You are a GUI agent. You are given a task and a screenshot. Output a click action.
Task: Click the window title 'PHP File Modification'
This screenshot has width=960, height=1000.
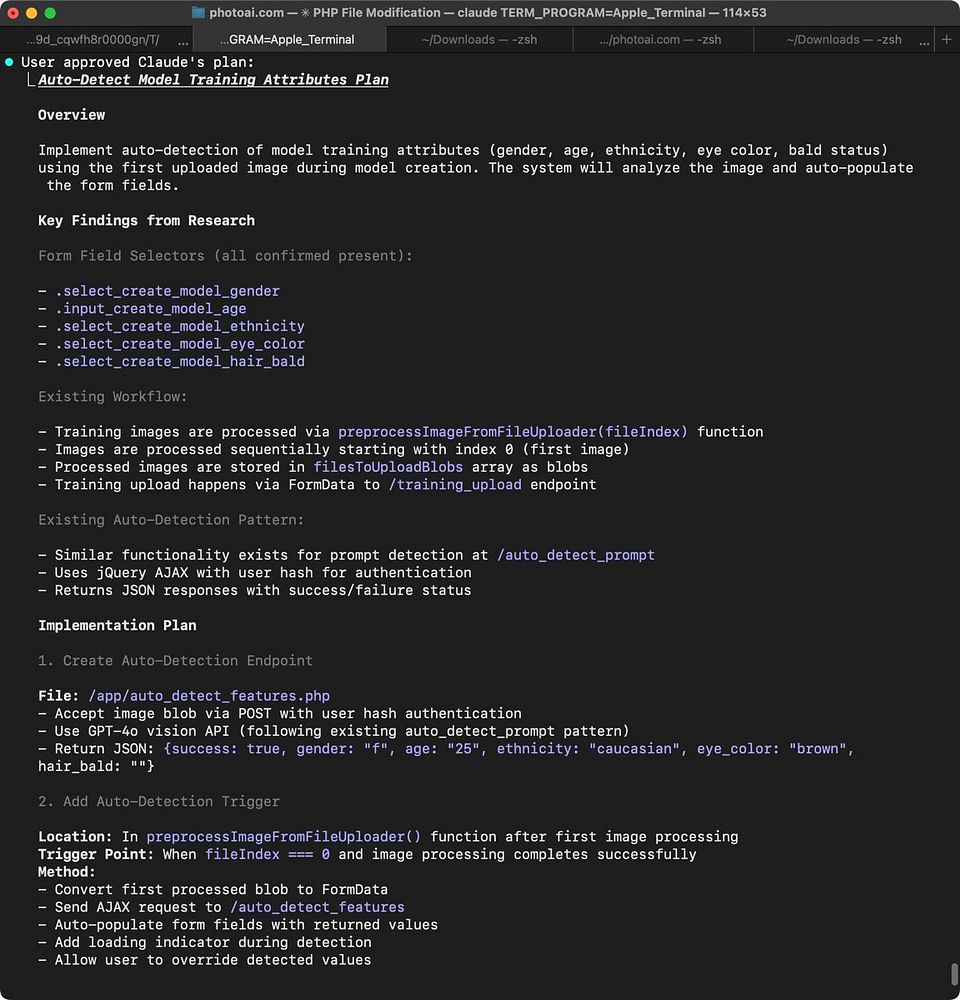click(376, 13)
